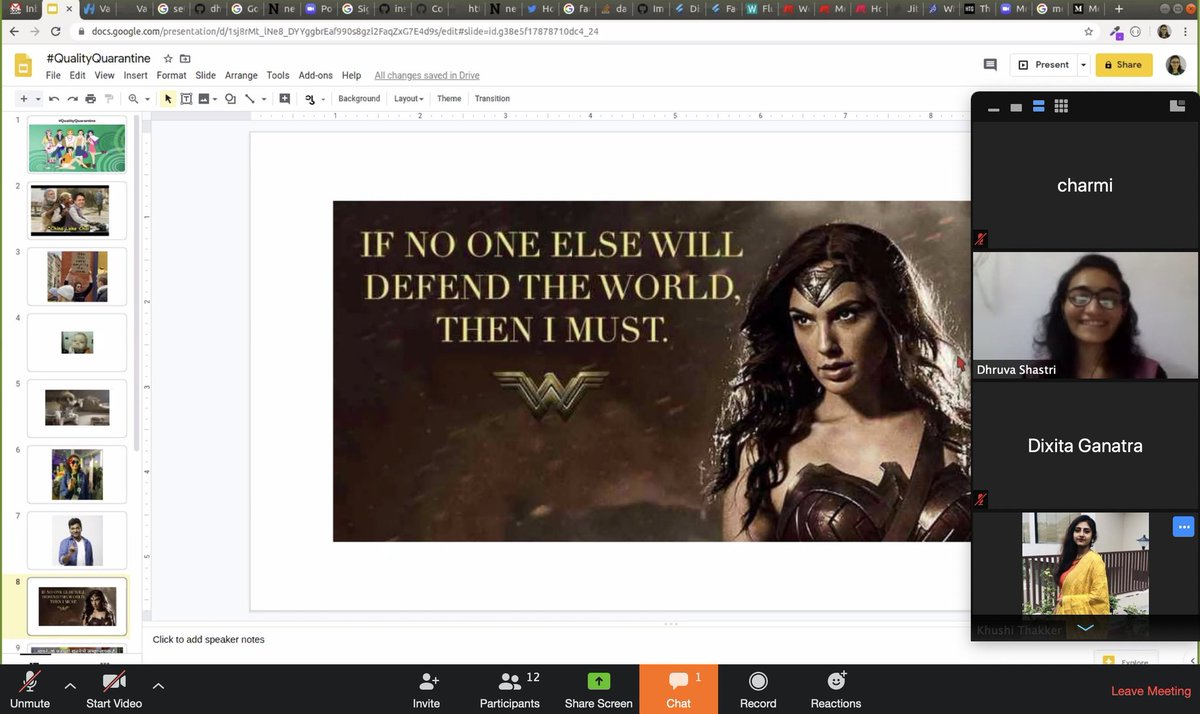Open the Arrange menu
This screenshot has height=714, width=1200.
[x=241, y=75]
